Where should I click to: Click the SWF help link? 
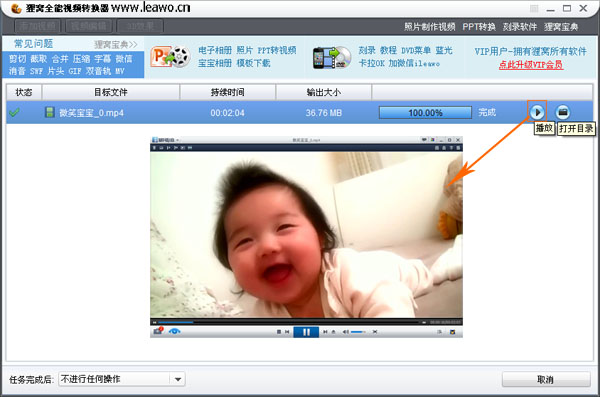37,71
